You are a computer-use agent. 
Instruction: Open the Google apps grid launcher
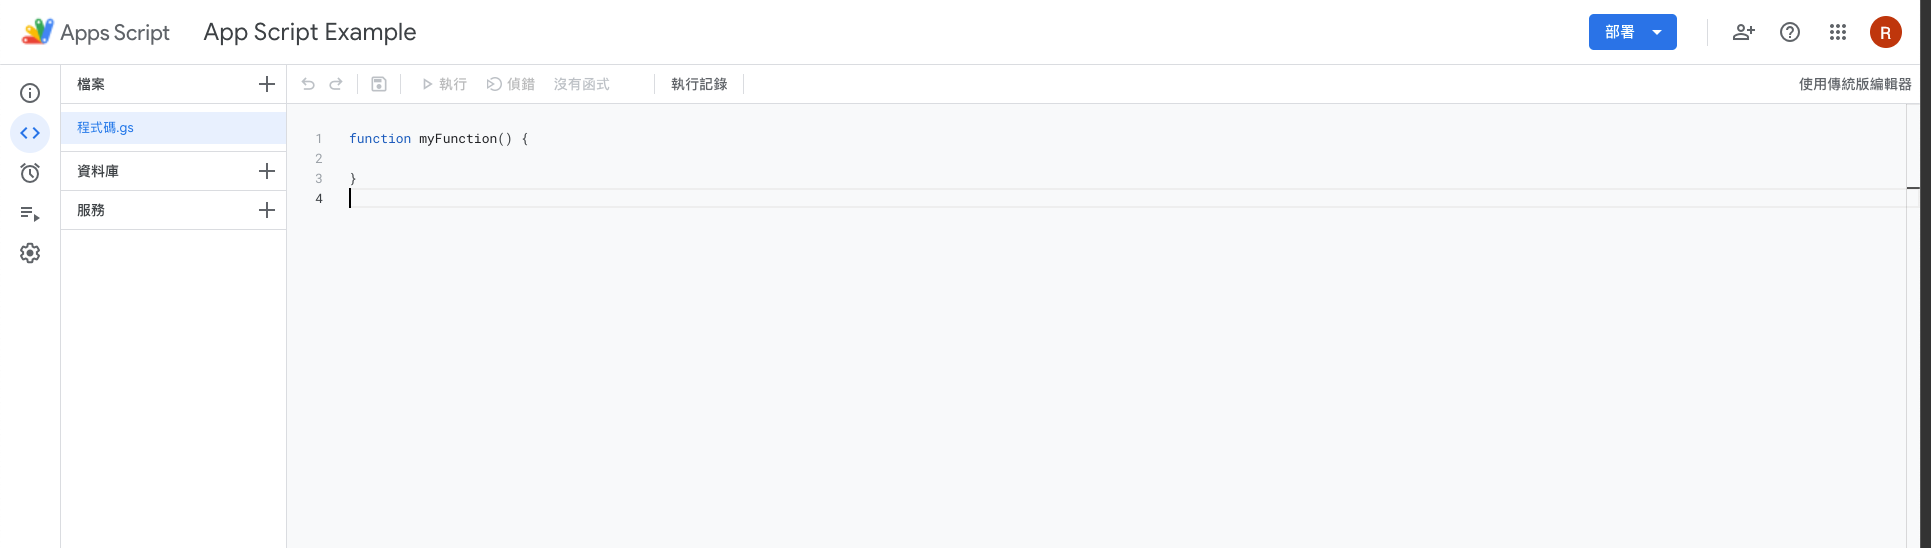(1838, 32)
